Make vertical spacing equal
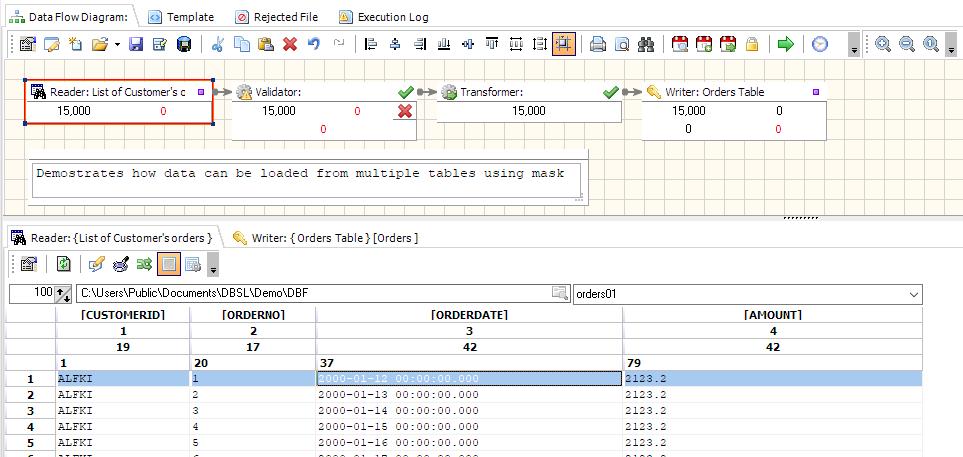963x457 pixels. click(x=540, y=44)
